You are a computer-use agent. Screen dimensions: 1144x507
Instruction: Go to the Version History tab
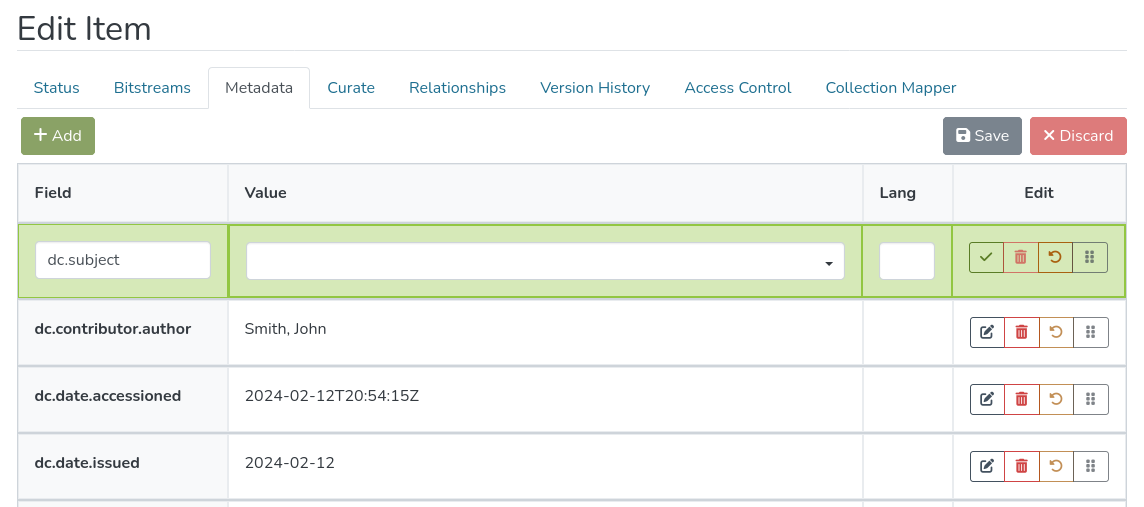coord(595,88)
